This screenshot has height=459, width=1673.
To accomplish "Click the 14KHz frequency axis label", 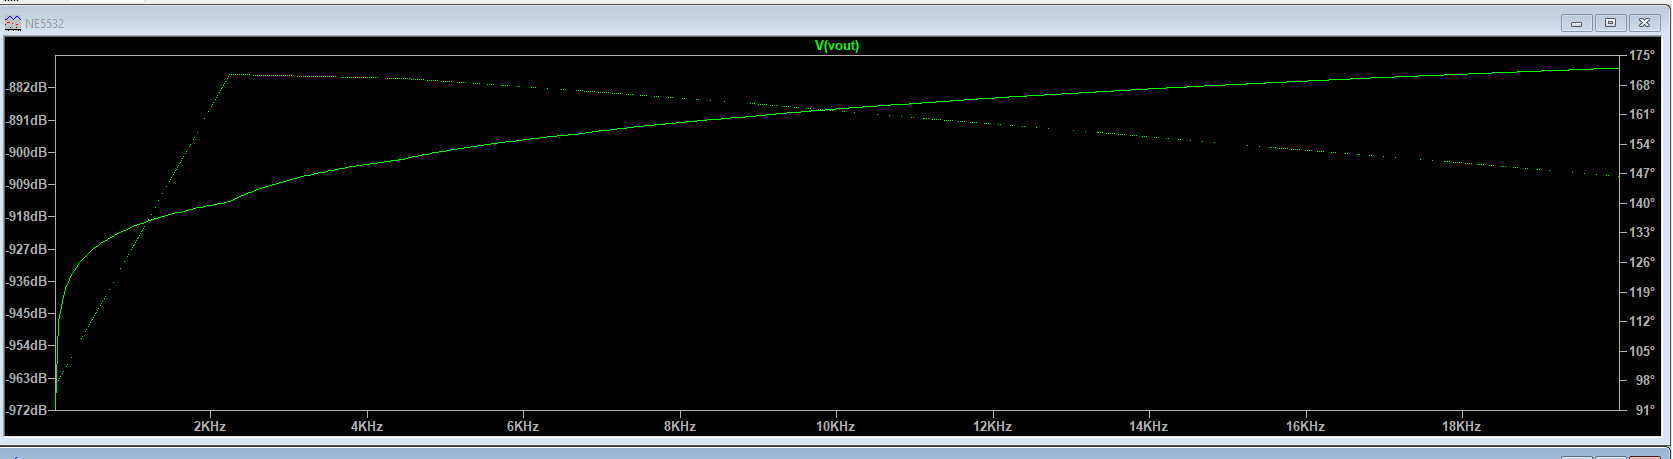I will pyautogui.click(x=1148, y=426).
